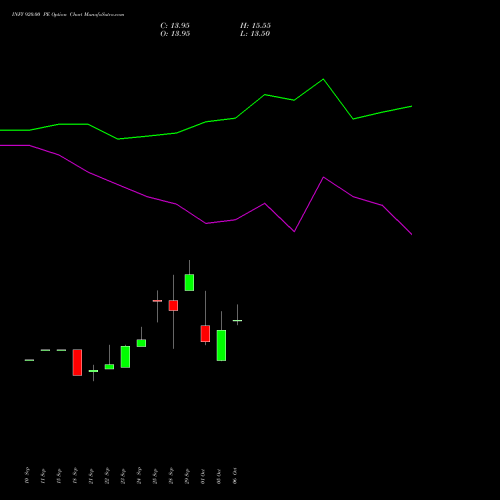Click the flat green dash above 10 Sep
Image resolution: width=500 pixels, height=500 pixels.
(x=29, y=360)
